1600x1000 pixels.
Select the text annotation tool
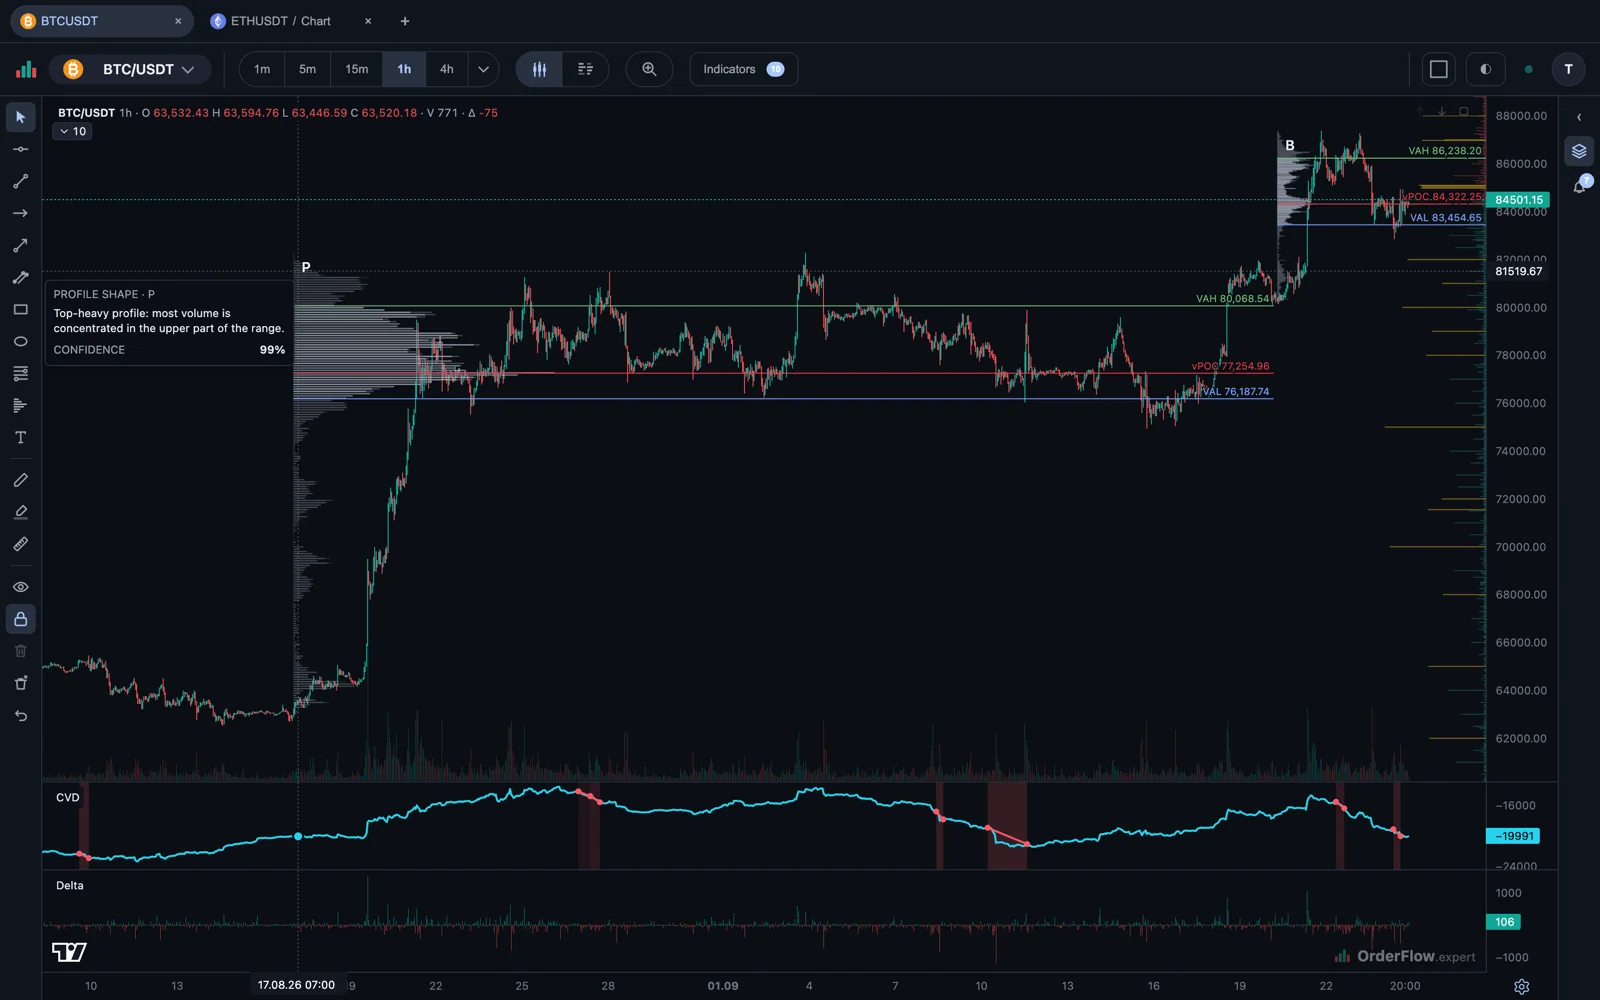(20, 437)
